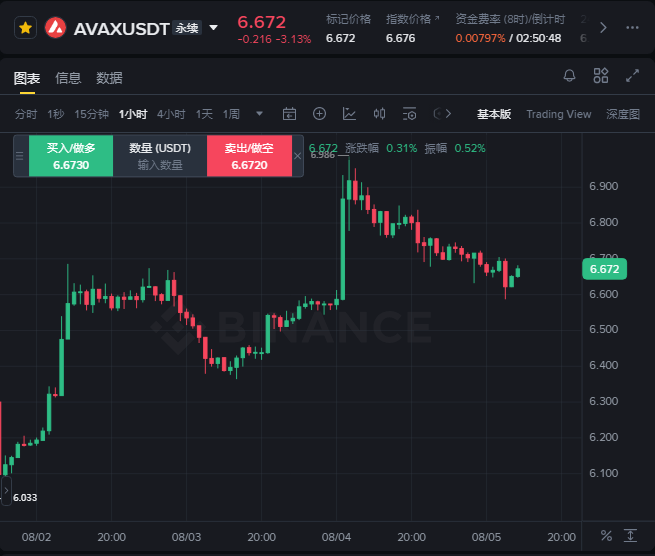Select the 4小时 interval
This screenshot has height=556, width=655.
coord(171,114)
